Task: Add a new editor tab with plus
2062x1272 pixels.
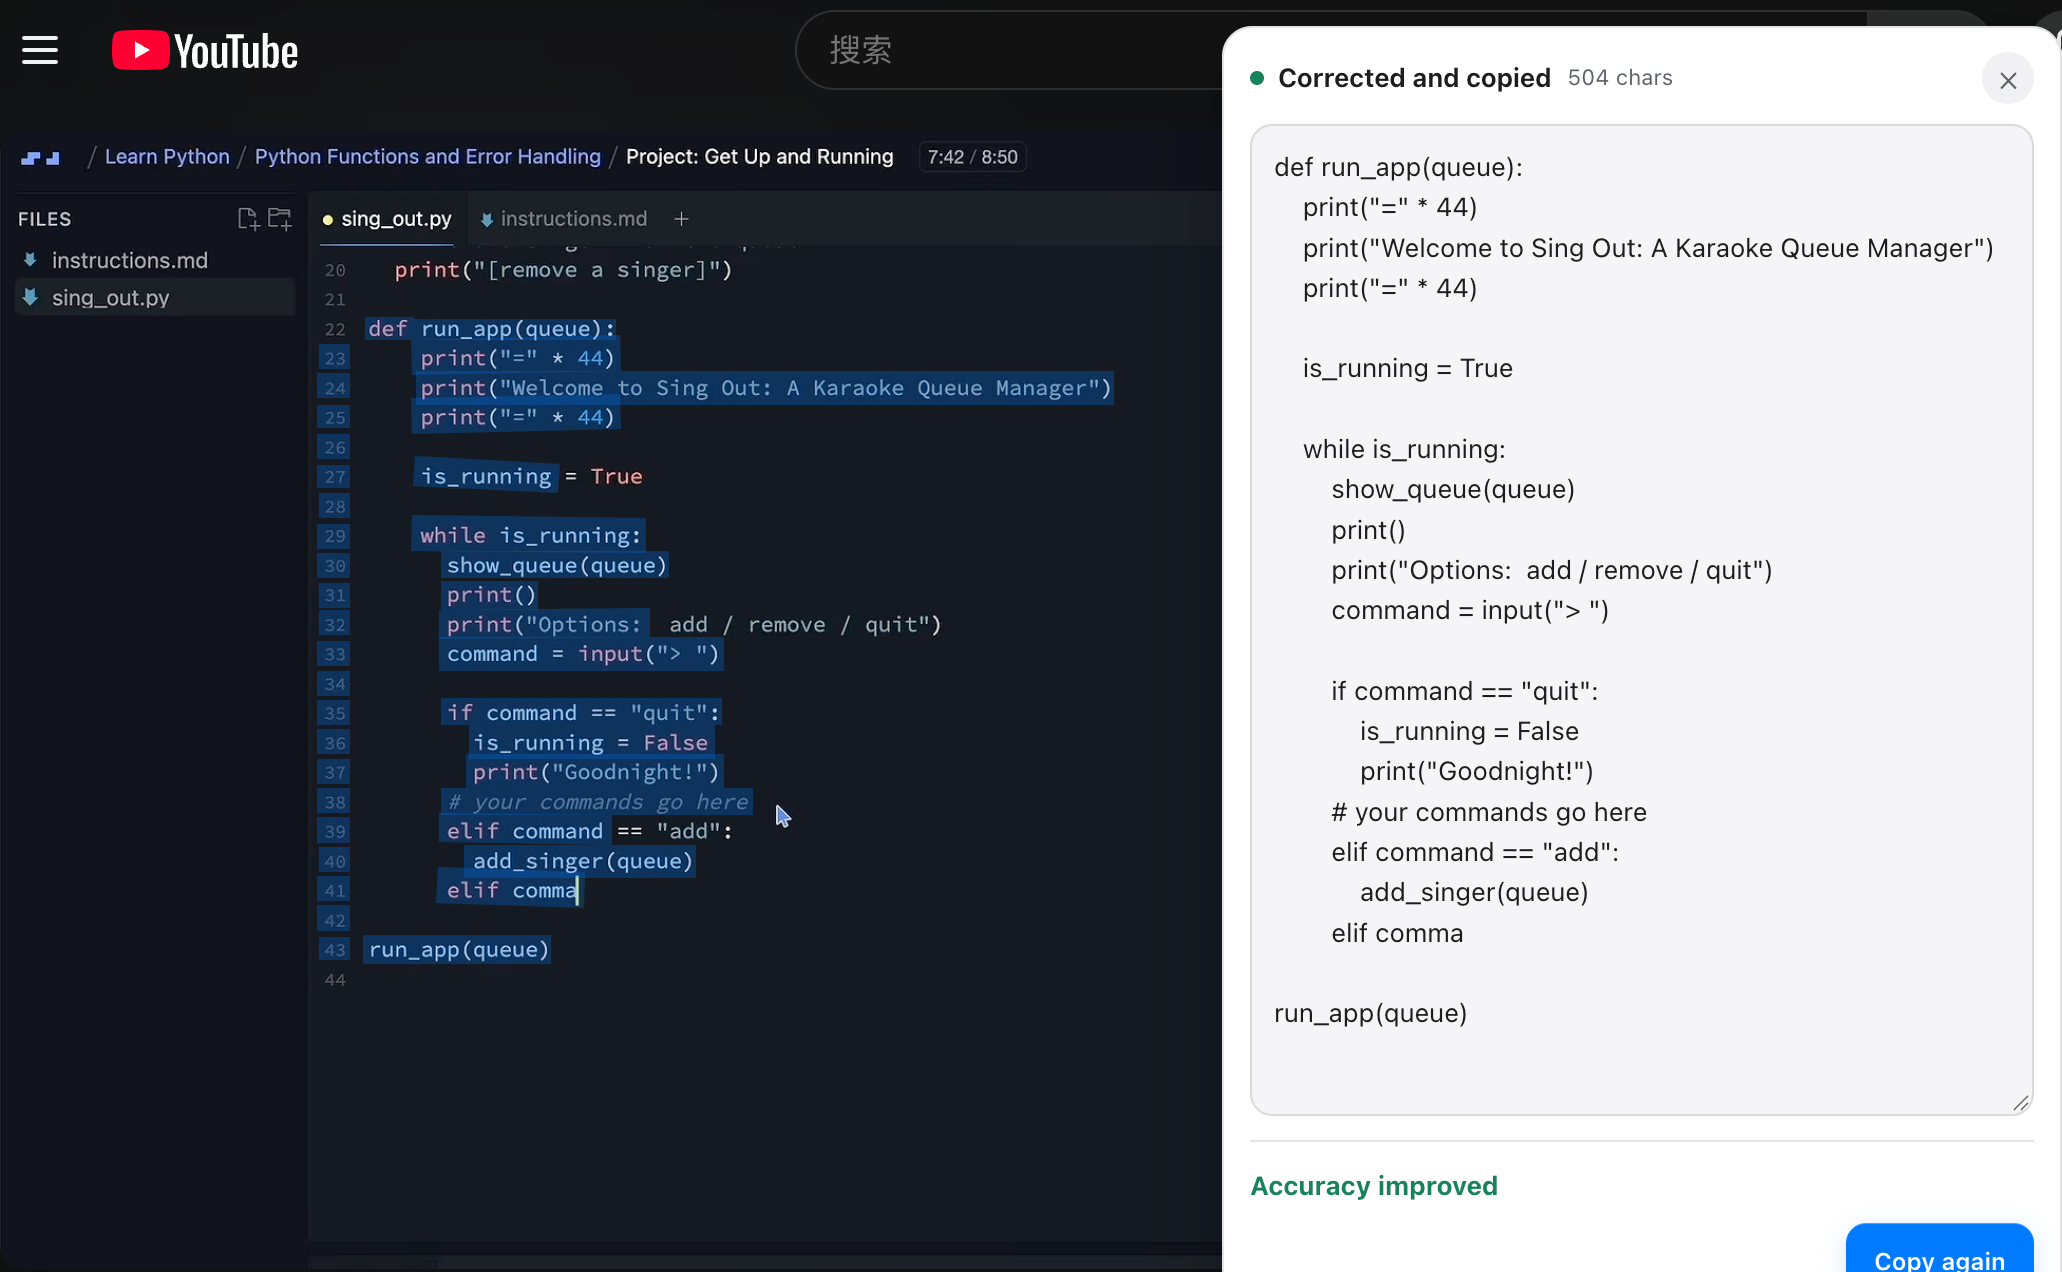Action: (x=681, y=219)
